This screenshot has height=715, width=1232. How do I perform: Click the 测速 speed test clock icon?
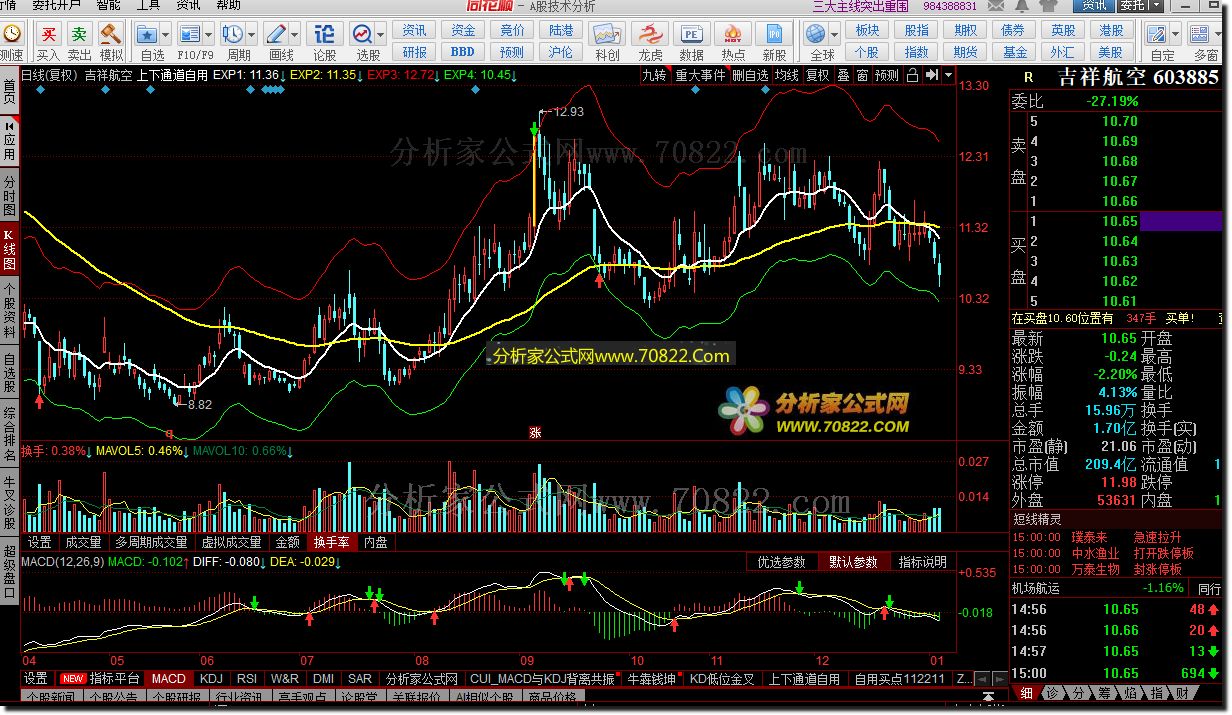coord(11,34)
